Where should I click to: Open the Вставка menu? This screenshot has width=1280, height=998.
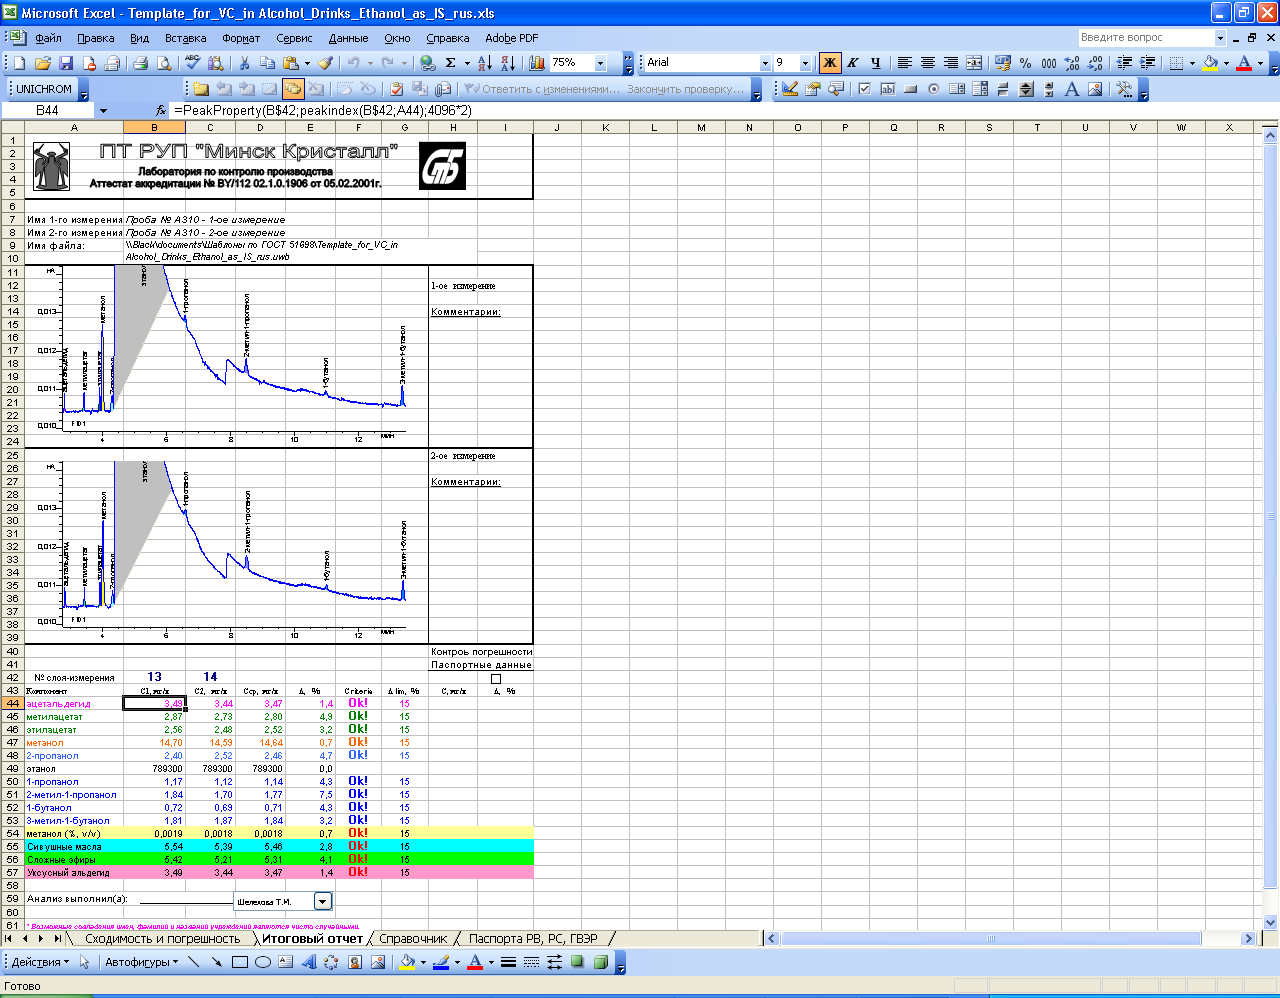[185, 38]
